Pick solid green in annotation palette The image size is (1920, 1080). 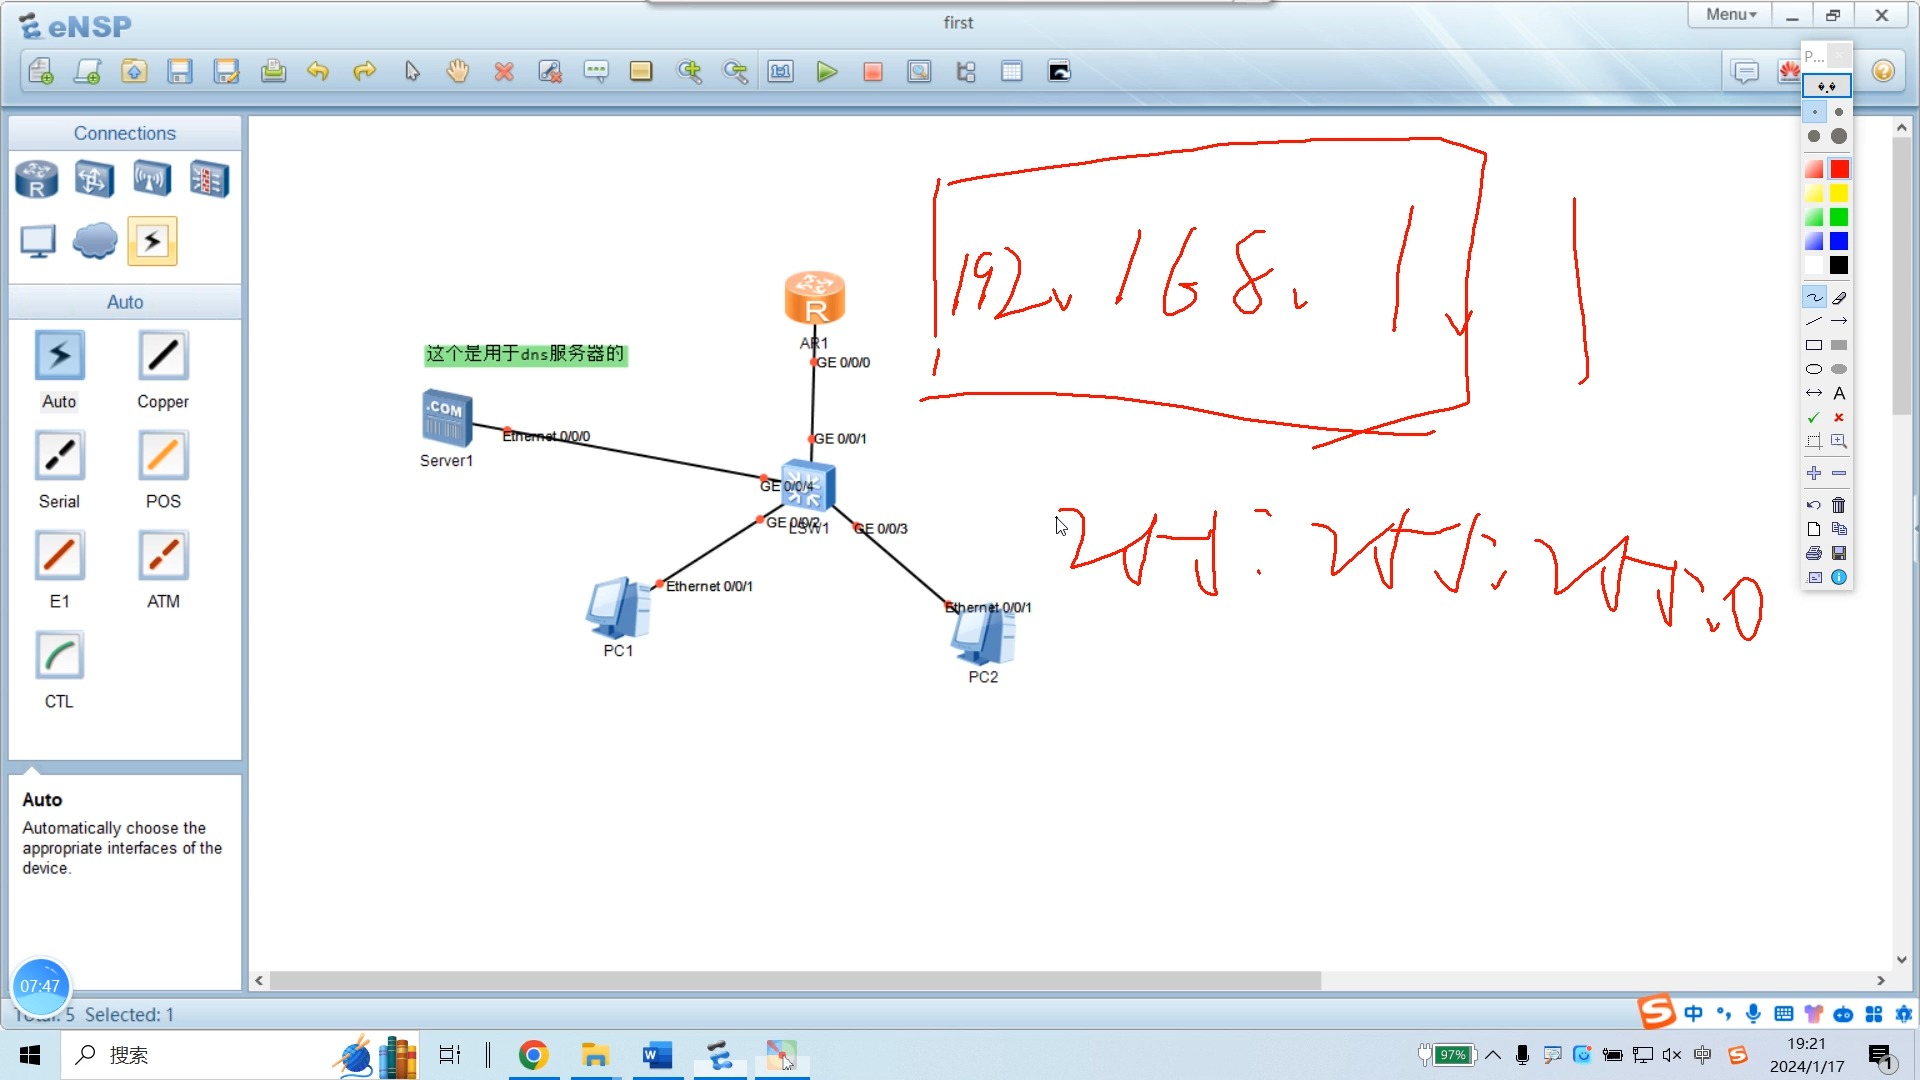(1839, 217)
